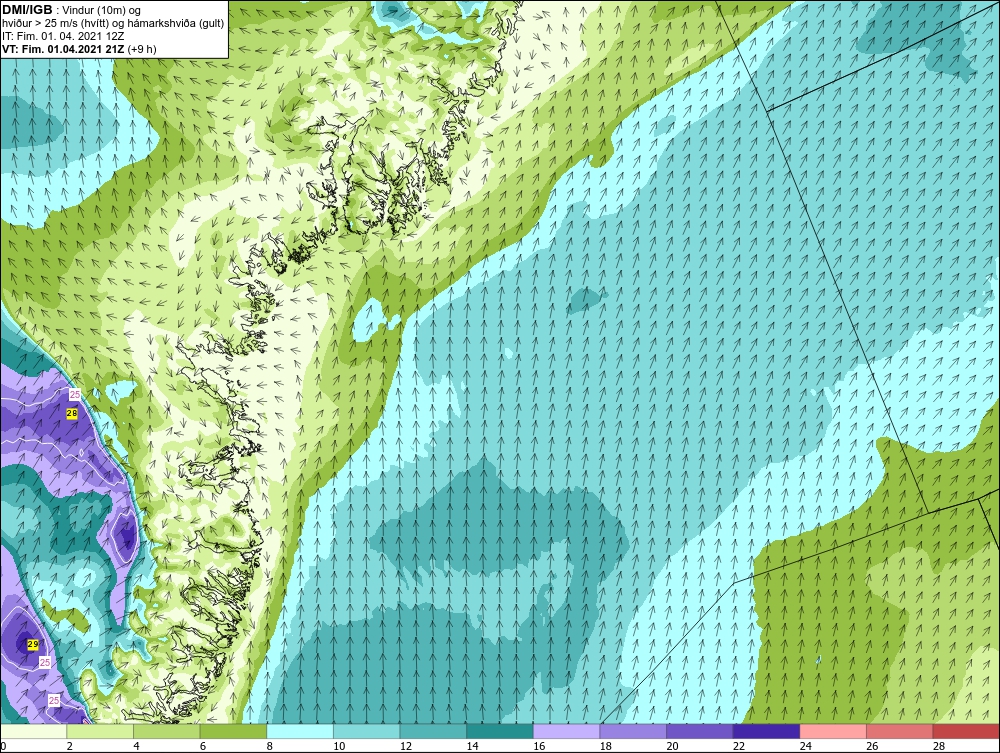
Task: Click the legend scale number 0
Action: (x=3, y=746)
